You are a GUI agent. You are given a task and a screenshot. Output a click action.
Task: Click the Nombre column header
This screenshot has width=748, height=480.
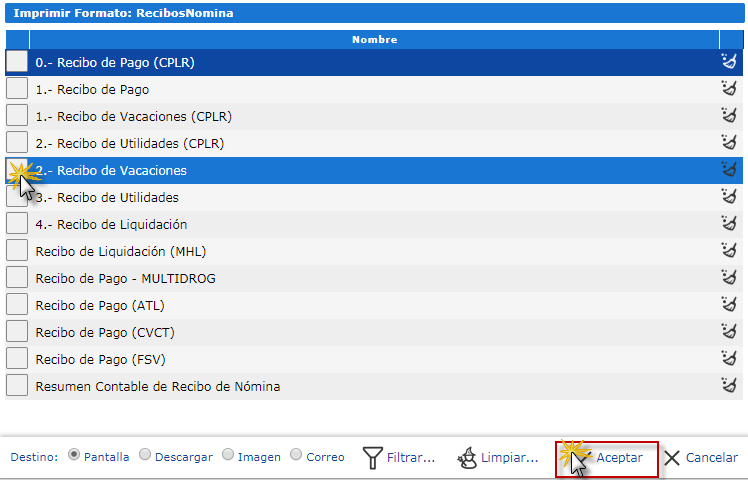pyautogui.click(x=374, y=40)
